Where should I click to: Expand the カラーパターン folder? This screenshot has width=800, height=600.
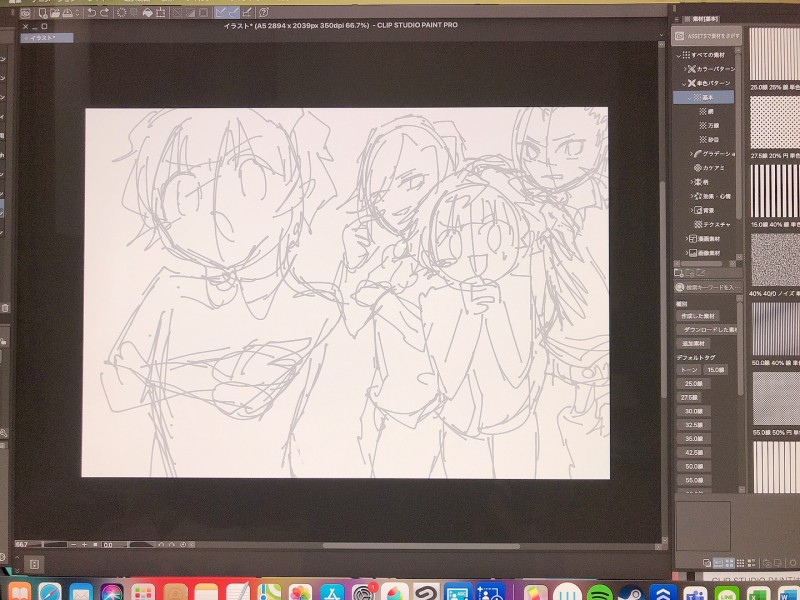tap(685, 69)
